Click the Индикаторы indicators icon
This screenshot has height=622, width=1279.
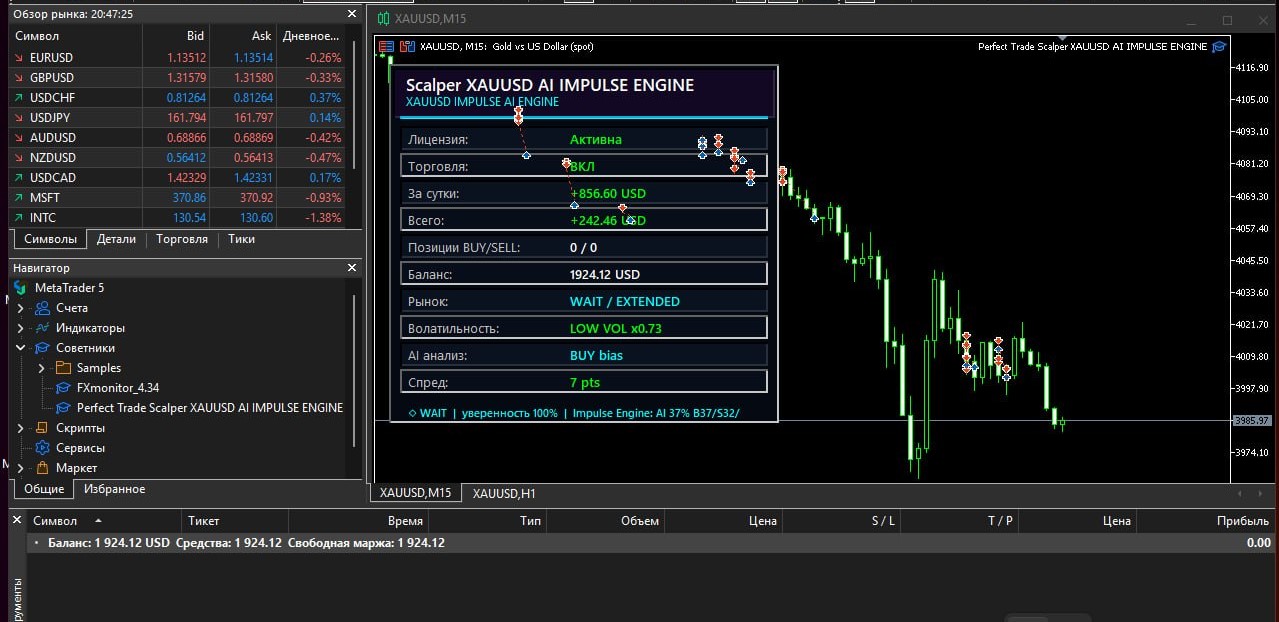pyautogui.click(x=42, y=328)
